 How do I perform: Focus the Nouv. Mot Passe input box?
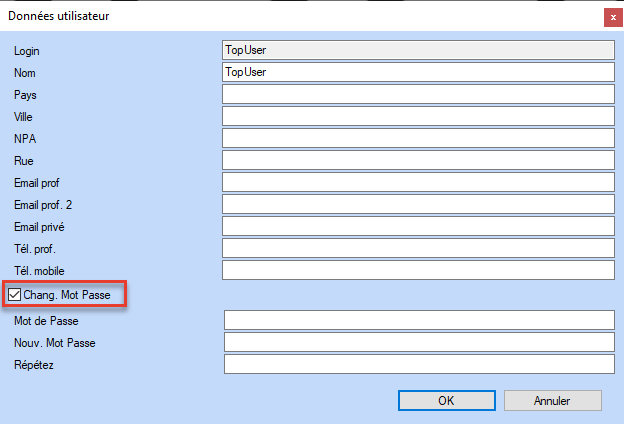[x=418, y=342]
